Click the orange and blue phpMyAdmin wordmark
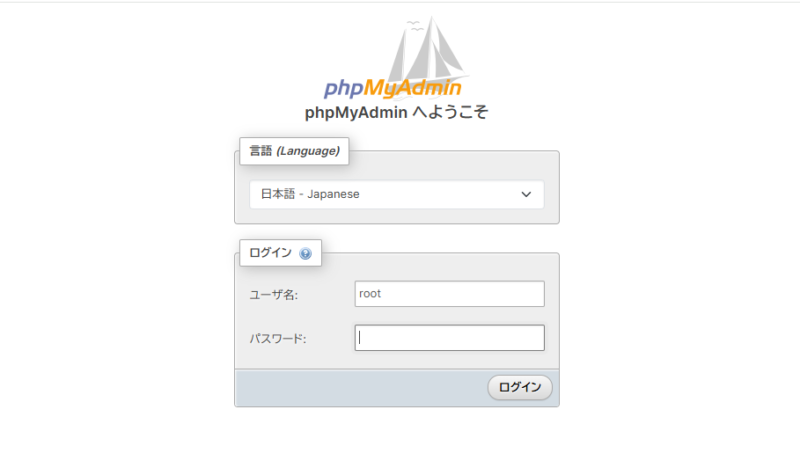800x468 pixels. (x=392, y=88)
